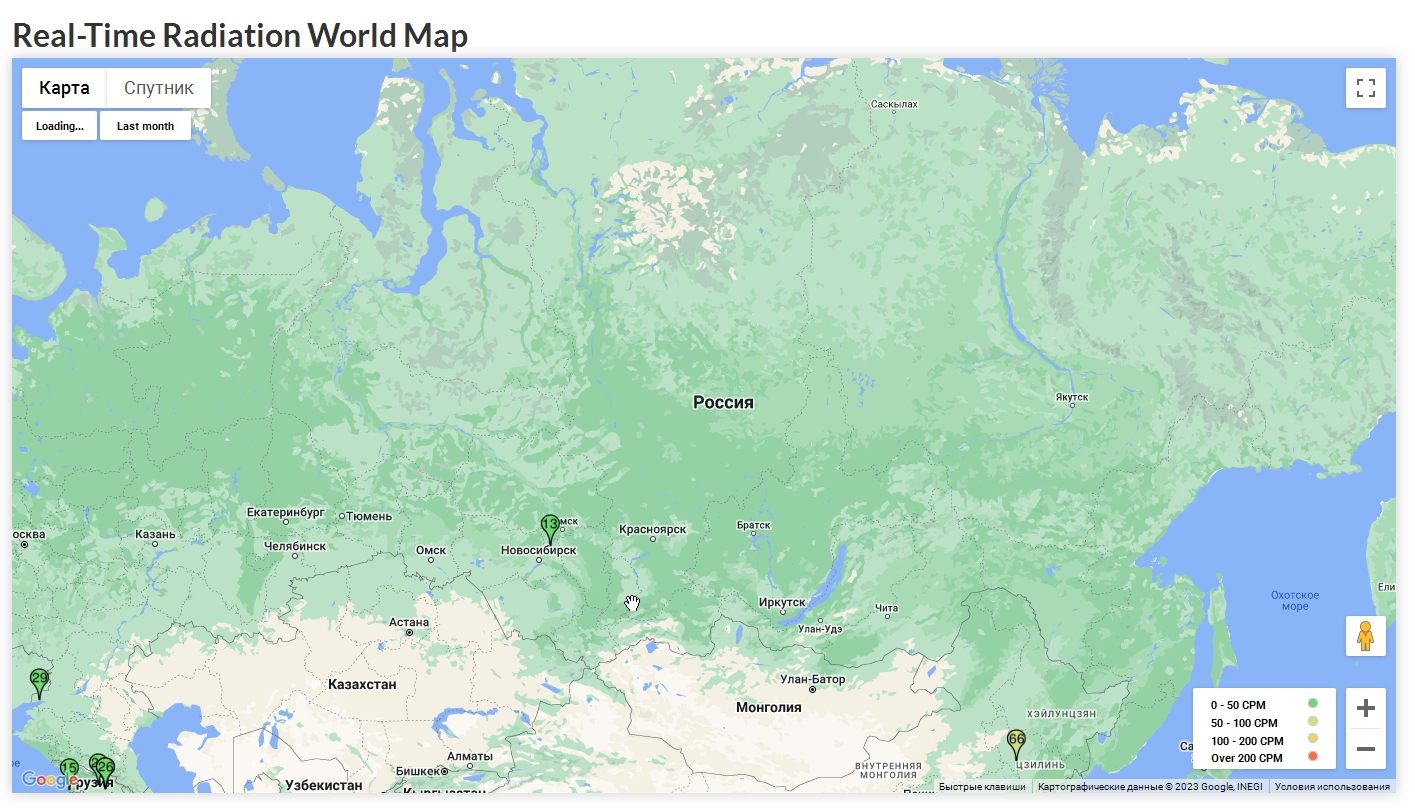Click red dot beside Over 200 CPM
The width and height of the screenshot is (1415, 812).
[x=1313, y=756]
